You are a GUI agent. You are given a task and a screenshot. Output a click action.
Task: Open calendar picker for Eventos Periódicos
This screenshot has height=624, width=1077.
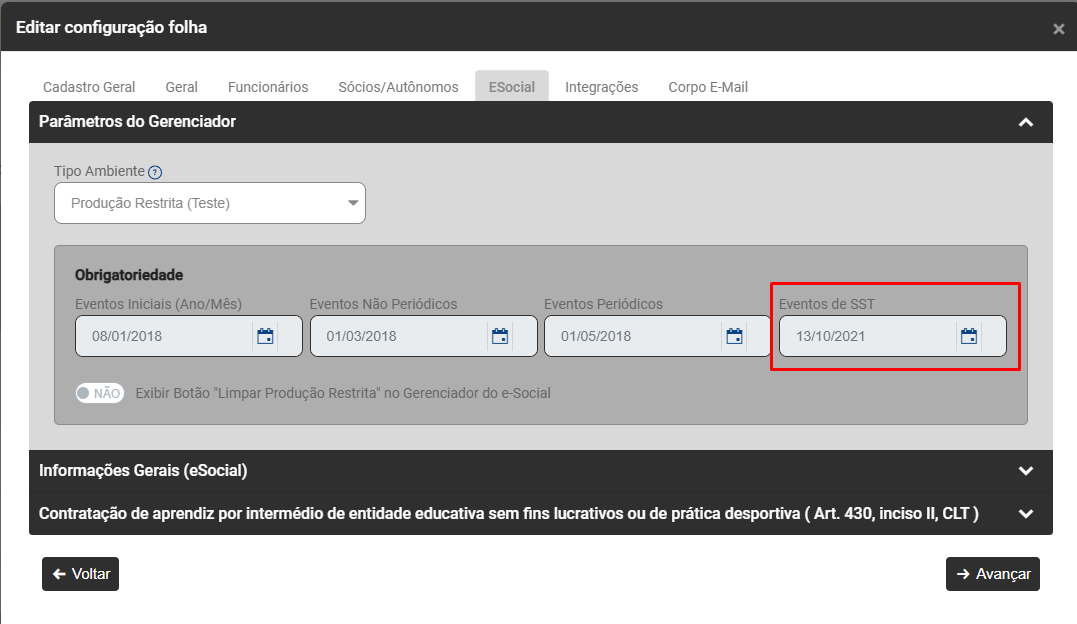pos(734,337)
